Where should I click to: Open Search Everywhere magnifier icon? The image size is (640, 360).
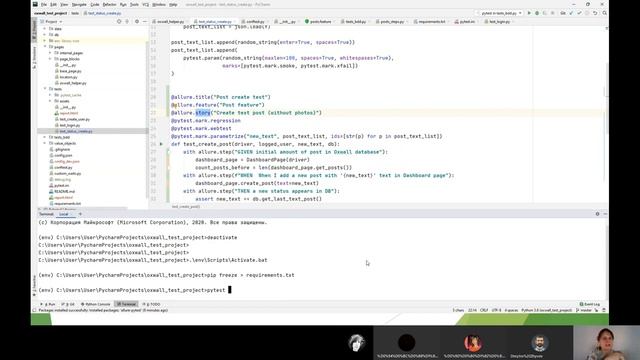click(604, 13)
